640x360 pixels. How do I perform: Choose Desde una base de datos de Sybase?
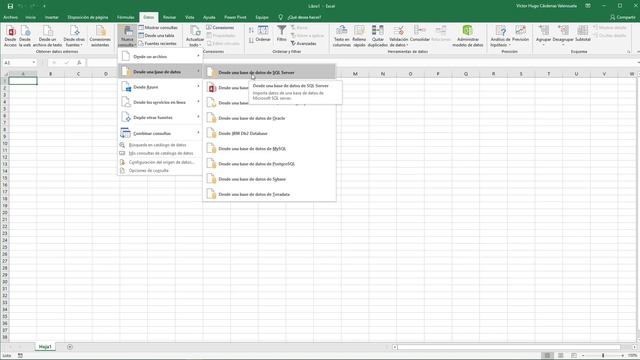tap(269, 179)
